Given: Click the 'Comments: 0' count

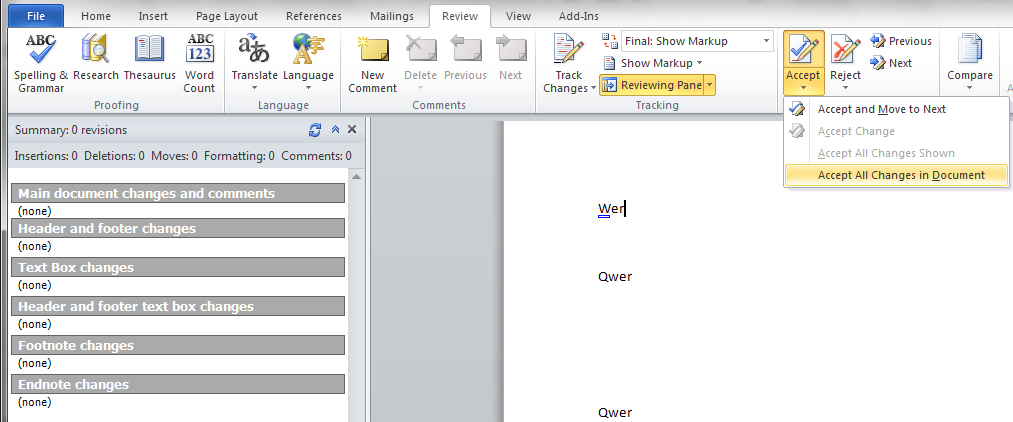Looking at the screenshot, I should [x=317, y=156].
